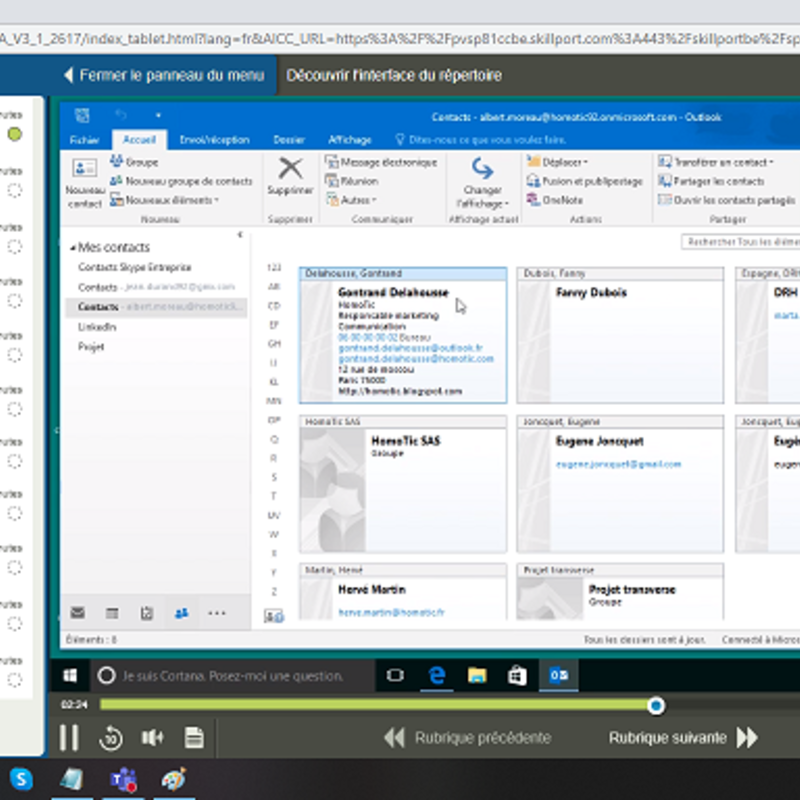Switch to Mail view icon
Image resolution: width=800 pixels, height=800 pixels.
(x=78, y=613)
